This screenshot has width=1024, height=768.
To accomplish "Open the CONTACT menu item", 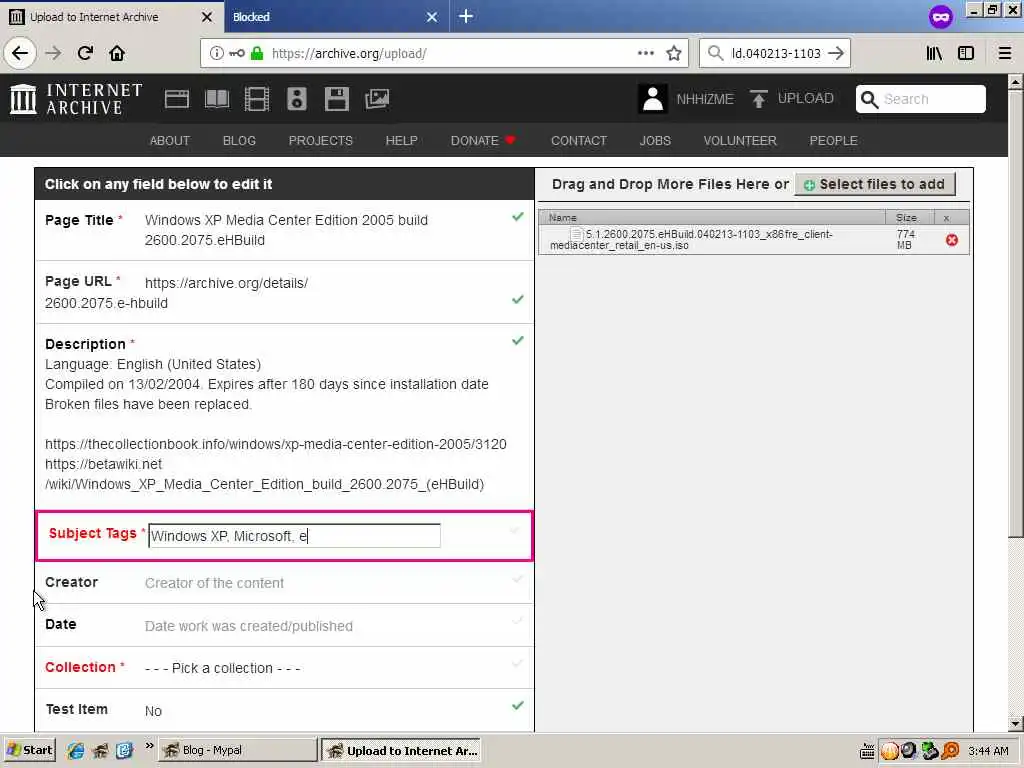I will (x=579, y=140).
